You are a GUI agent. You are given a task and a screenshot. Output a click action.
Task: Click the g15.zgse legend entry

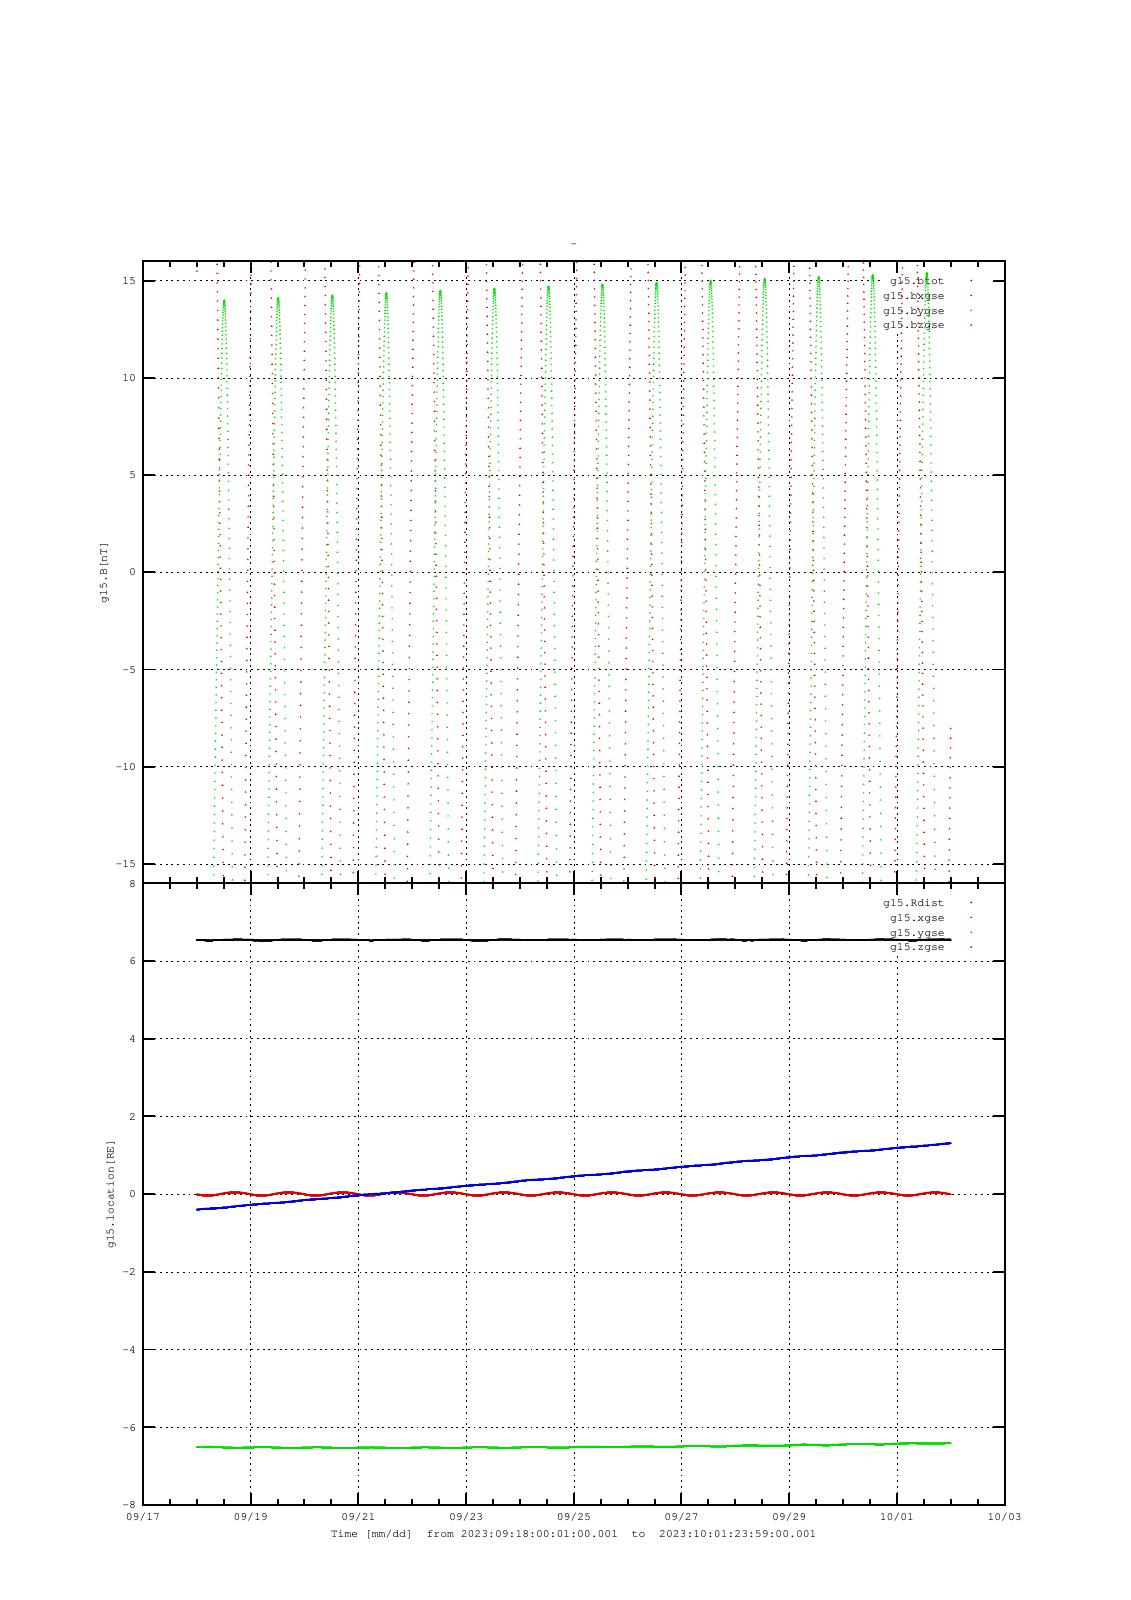(x=917, y=947)
